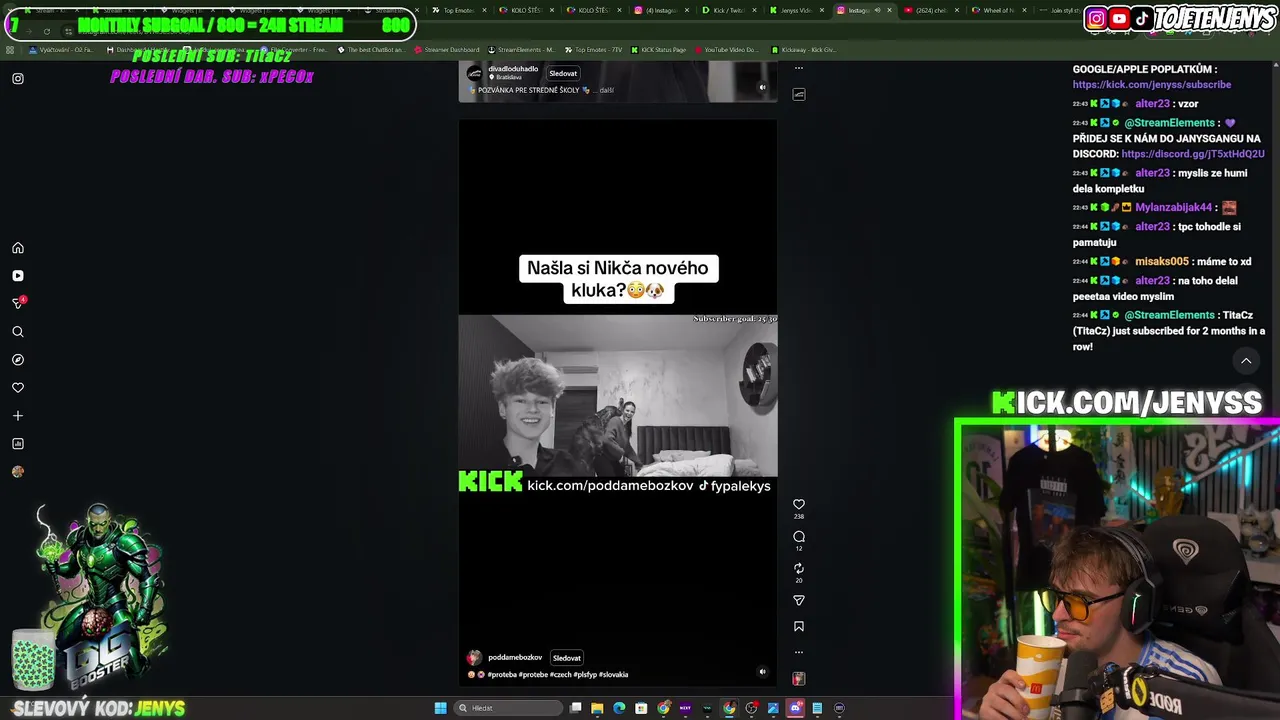
Task: Switch to Kick / Twitch browser tab
Action: (728, 10)
